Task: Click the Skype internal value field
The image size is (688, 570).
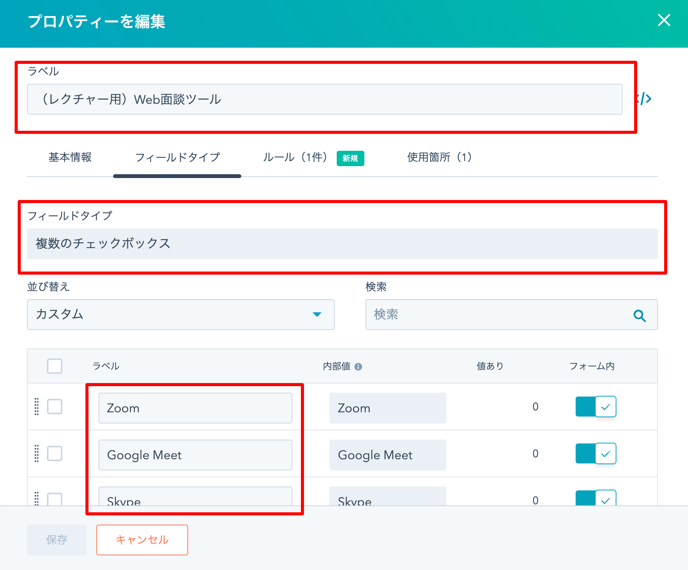Action: [x=388, y=496]
